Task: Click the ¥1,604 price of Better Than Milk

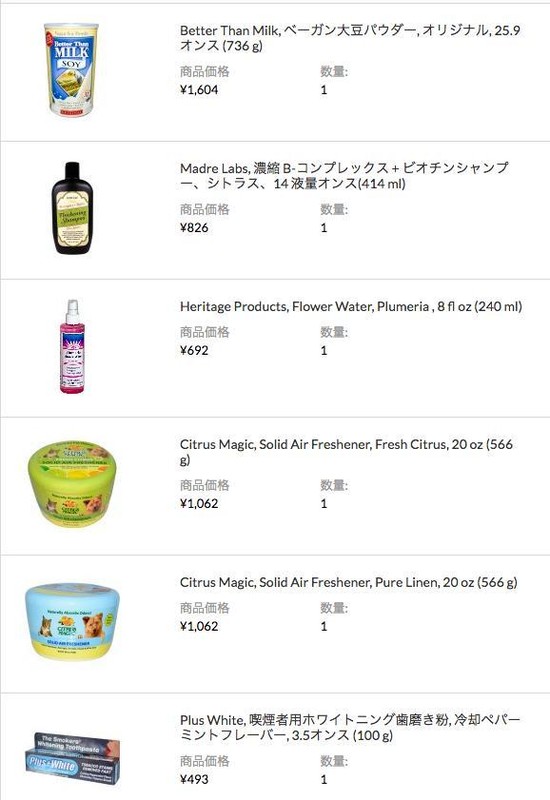Action: point(199,90)
